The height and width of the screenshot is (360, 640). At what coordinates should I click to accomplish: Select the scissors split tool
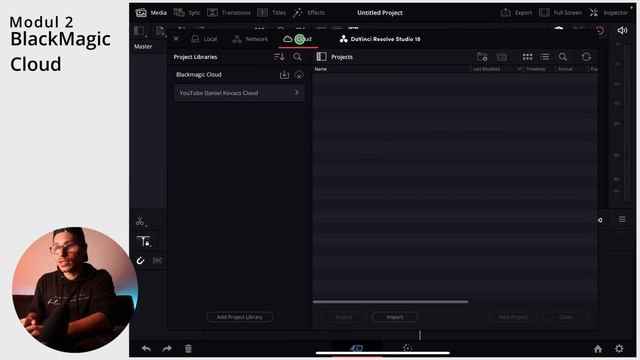140,221
